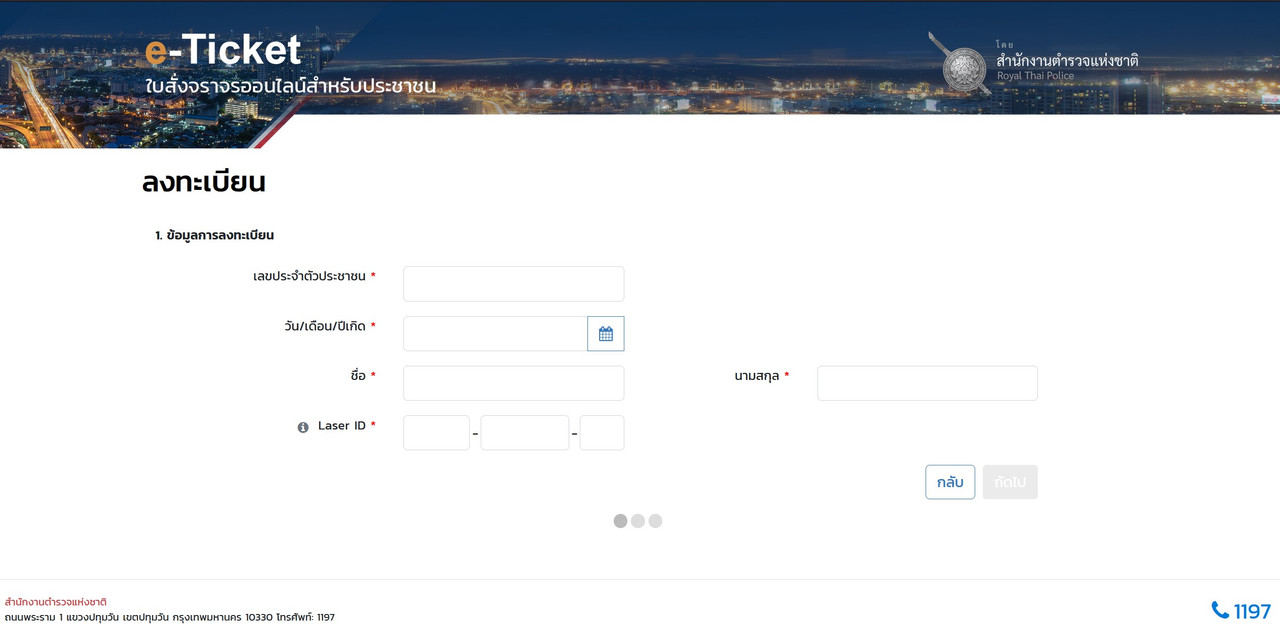Click the ลงทะเบียน page heading
Image resolution: width=1280 pixels, height=632 pixels.
tap(204, 182)
